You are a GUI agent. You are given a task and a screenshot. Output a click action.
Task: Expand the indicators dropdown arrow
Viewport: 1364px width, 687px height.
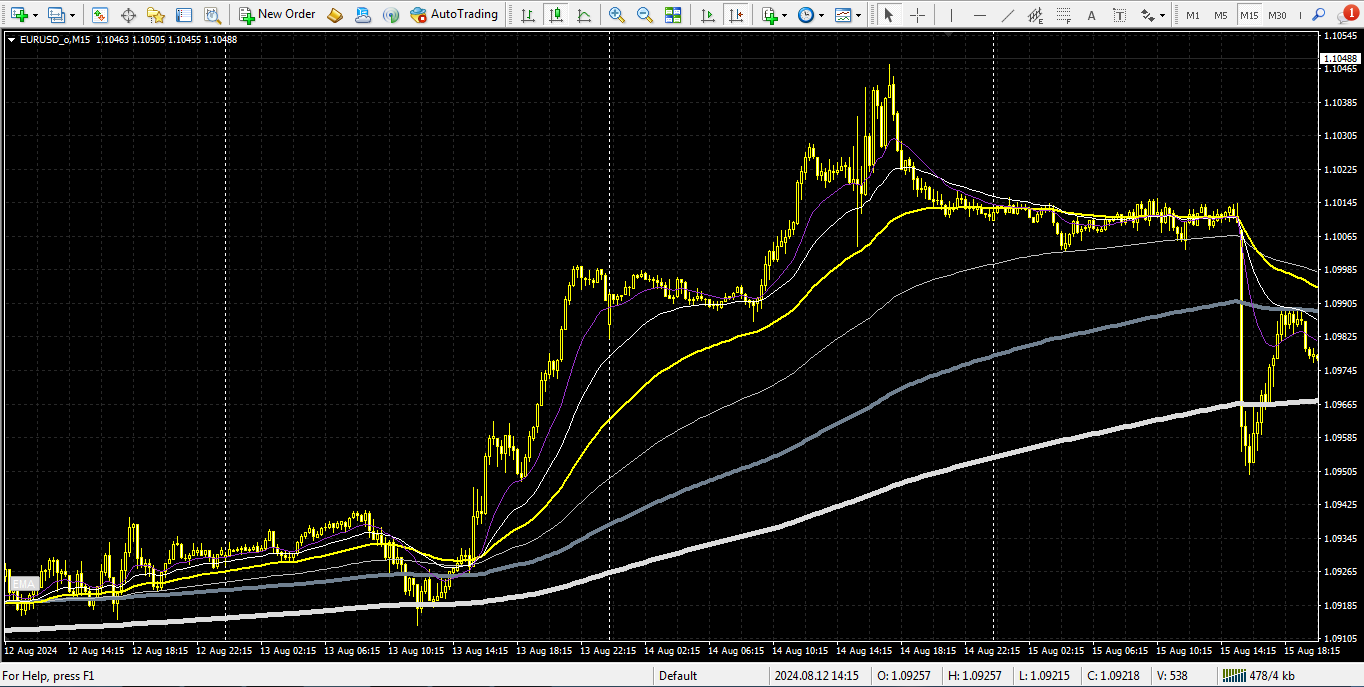[x=784, y=15]
